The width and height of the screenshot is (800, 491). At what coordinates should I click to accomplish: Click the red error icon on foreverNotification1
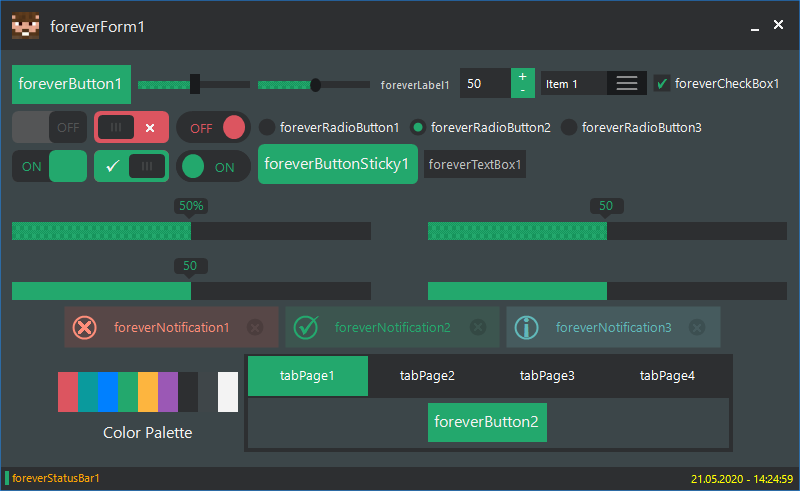point(85,327)
